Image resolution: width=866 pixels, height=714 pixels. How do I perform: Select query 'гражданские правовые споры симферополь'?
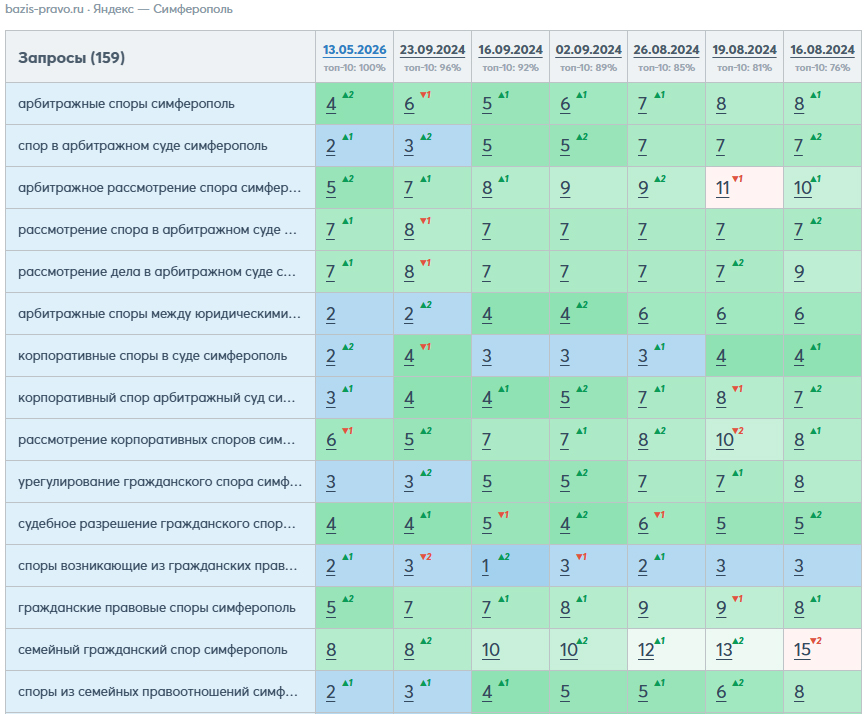click(x=157, y=607)
